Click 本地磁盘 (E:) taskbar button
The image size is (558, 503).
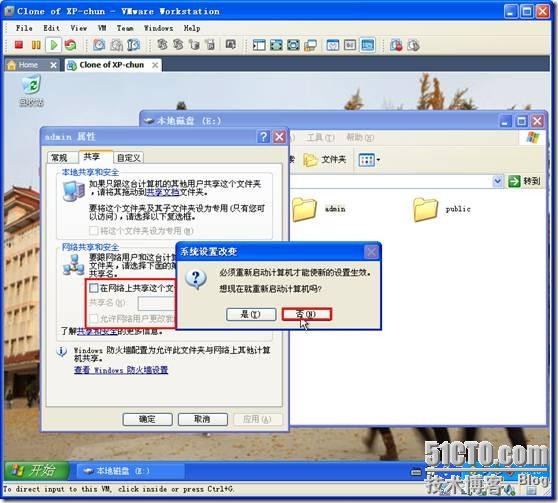click(x=131, y=471)
